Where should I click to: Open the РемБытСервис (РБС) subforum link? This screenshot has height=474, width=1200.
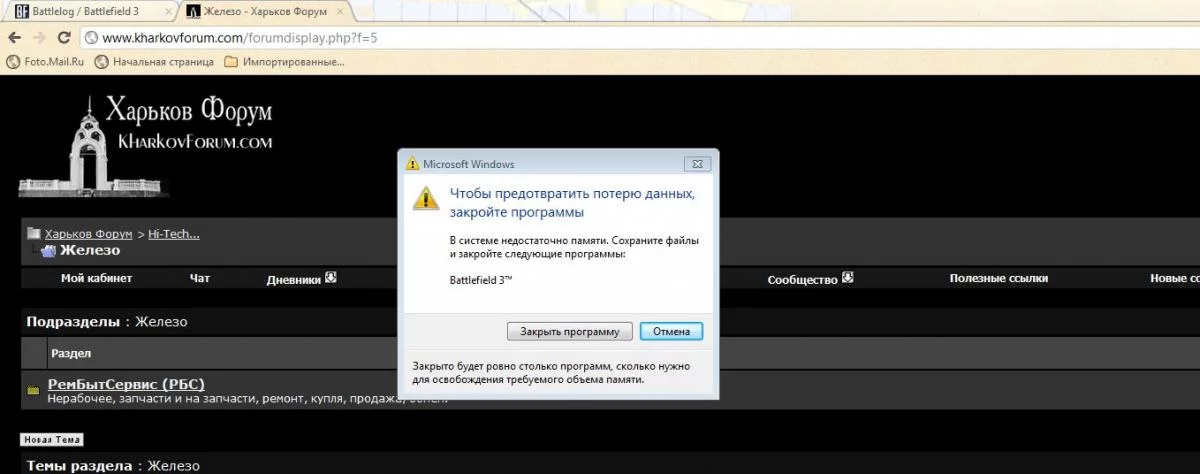click(x=126, y=384)
